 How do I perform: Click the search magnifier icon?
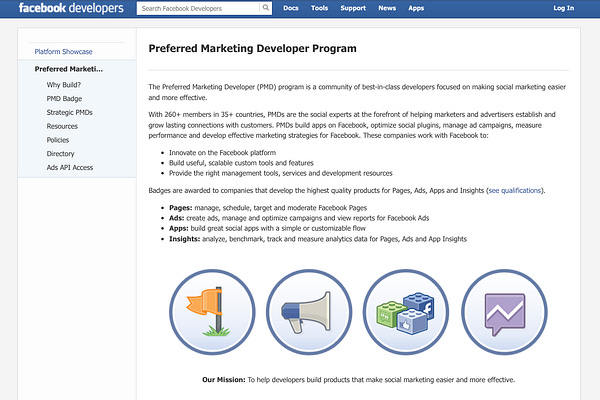265,8
